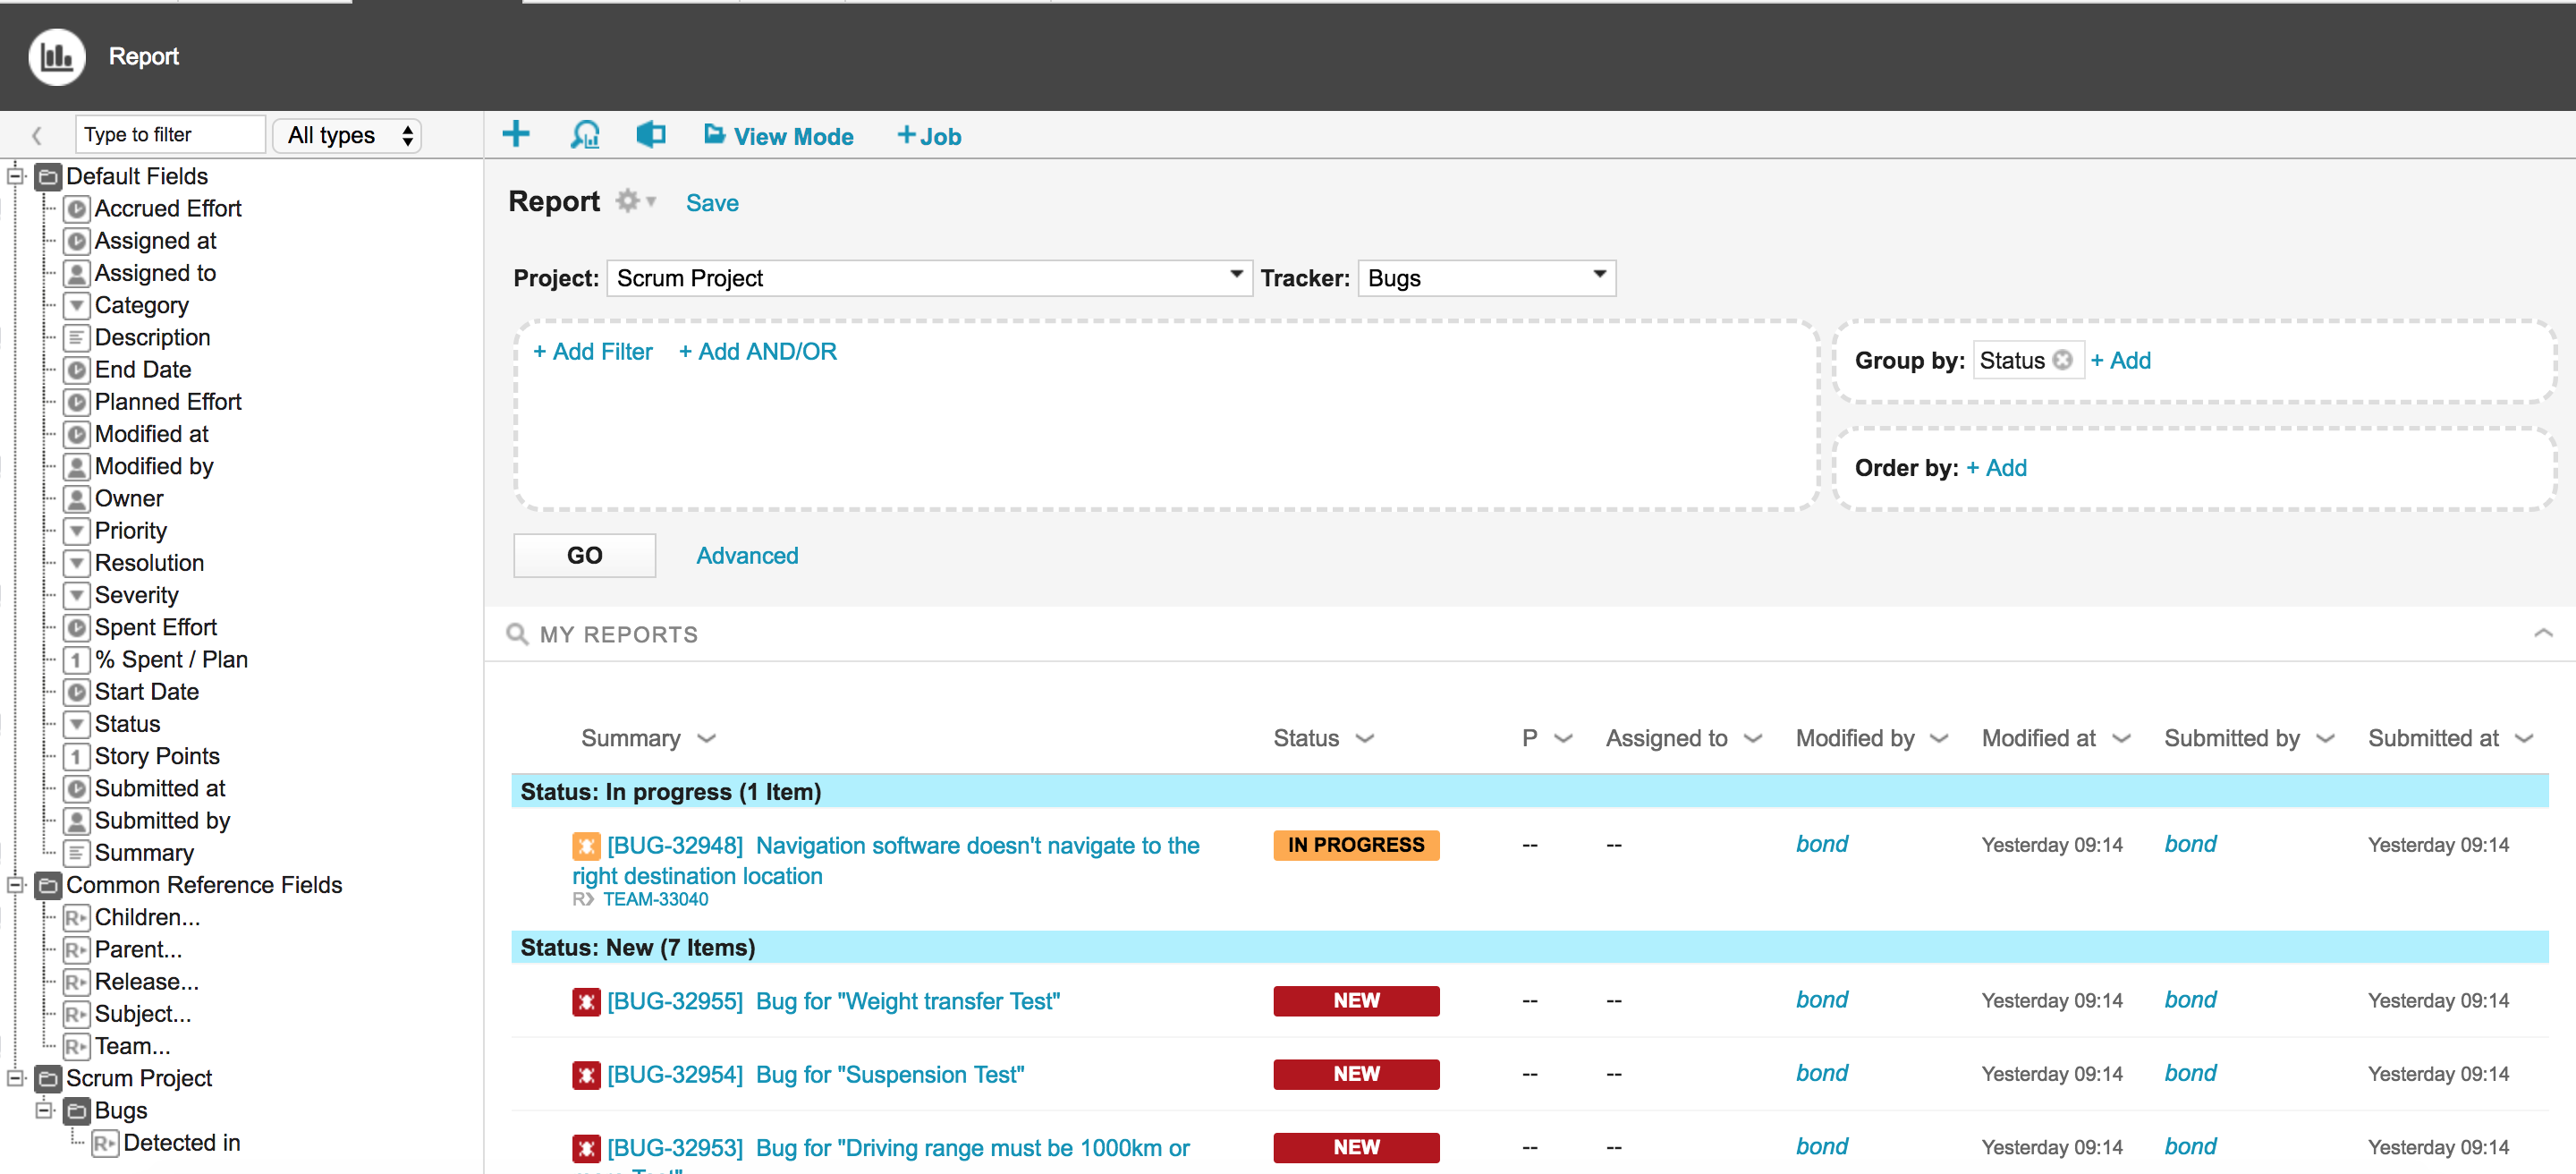
Task: Click the Start Date clock icon
Action: [77, 692]
